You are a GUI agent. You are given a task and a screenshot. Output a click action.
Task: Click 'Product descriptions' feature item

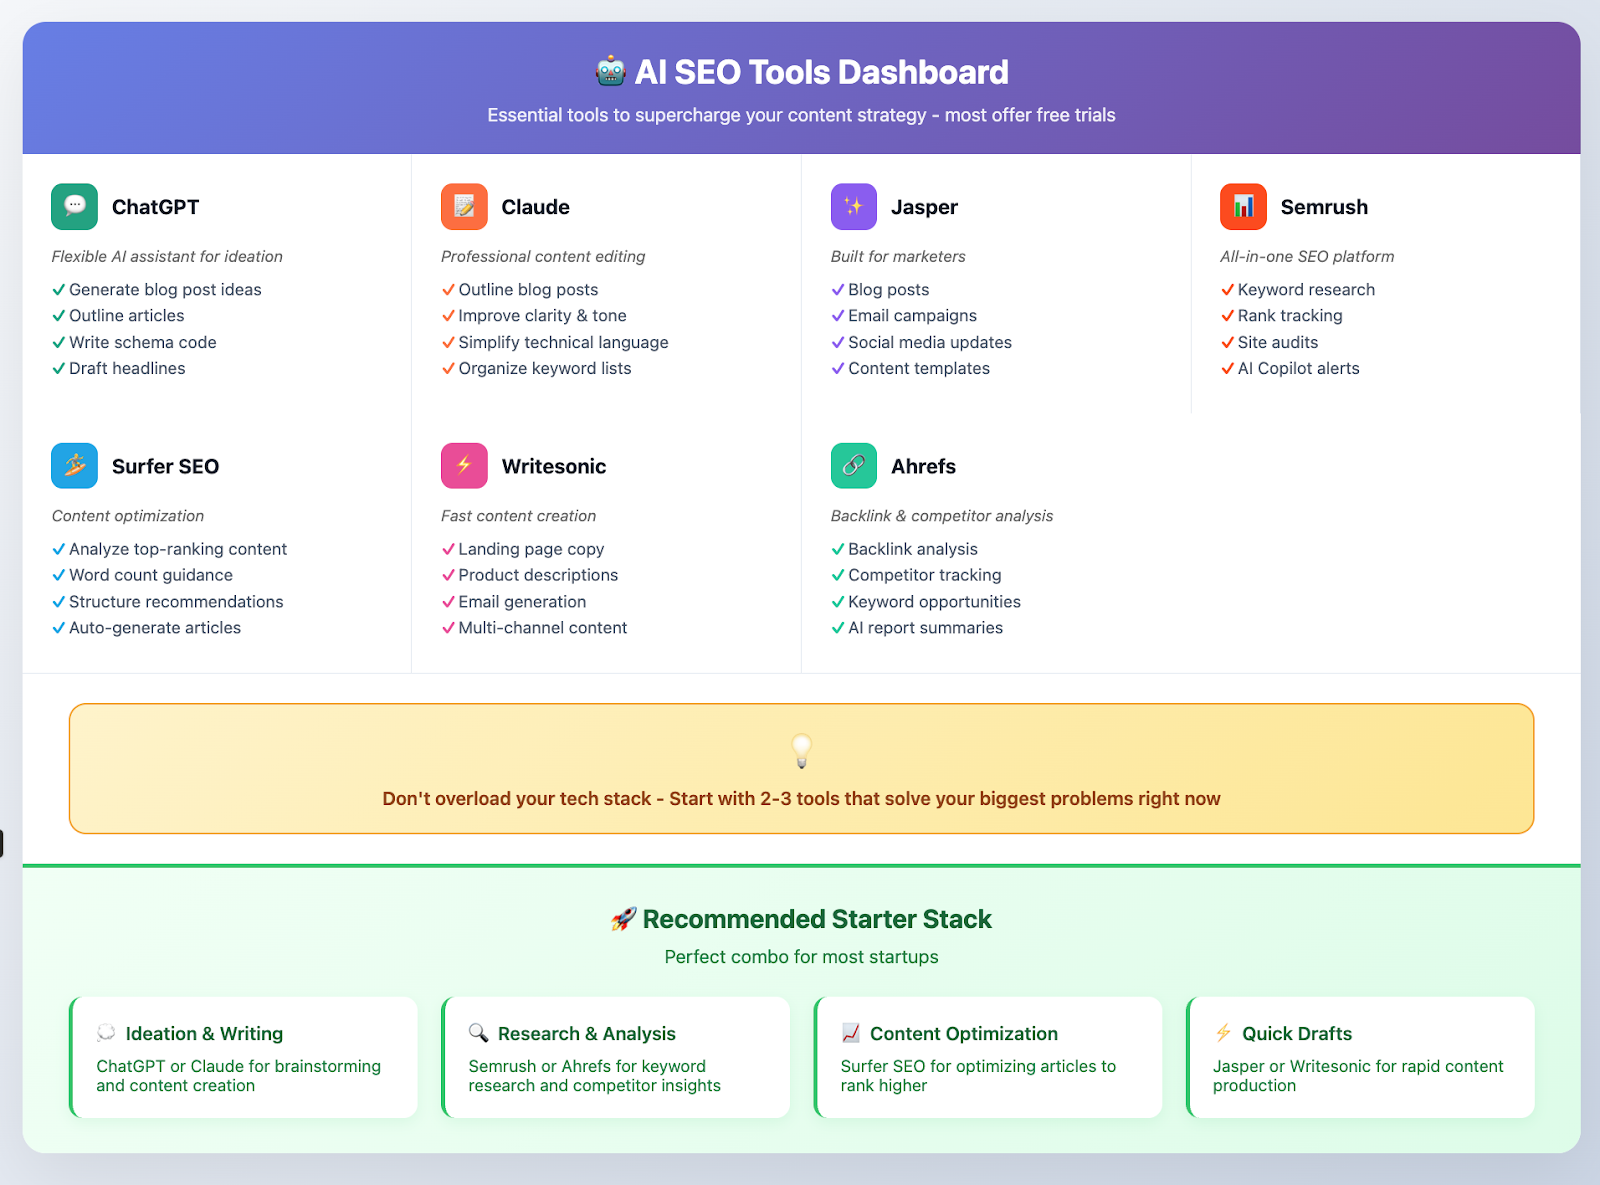point(538,575)
